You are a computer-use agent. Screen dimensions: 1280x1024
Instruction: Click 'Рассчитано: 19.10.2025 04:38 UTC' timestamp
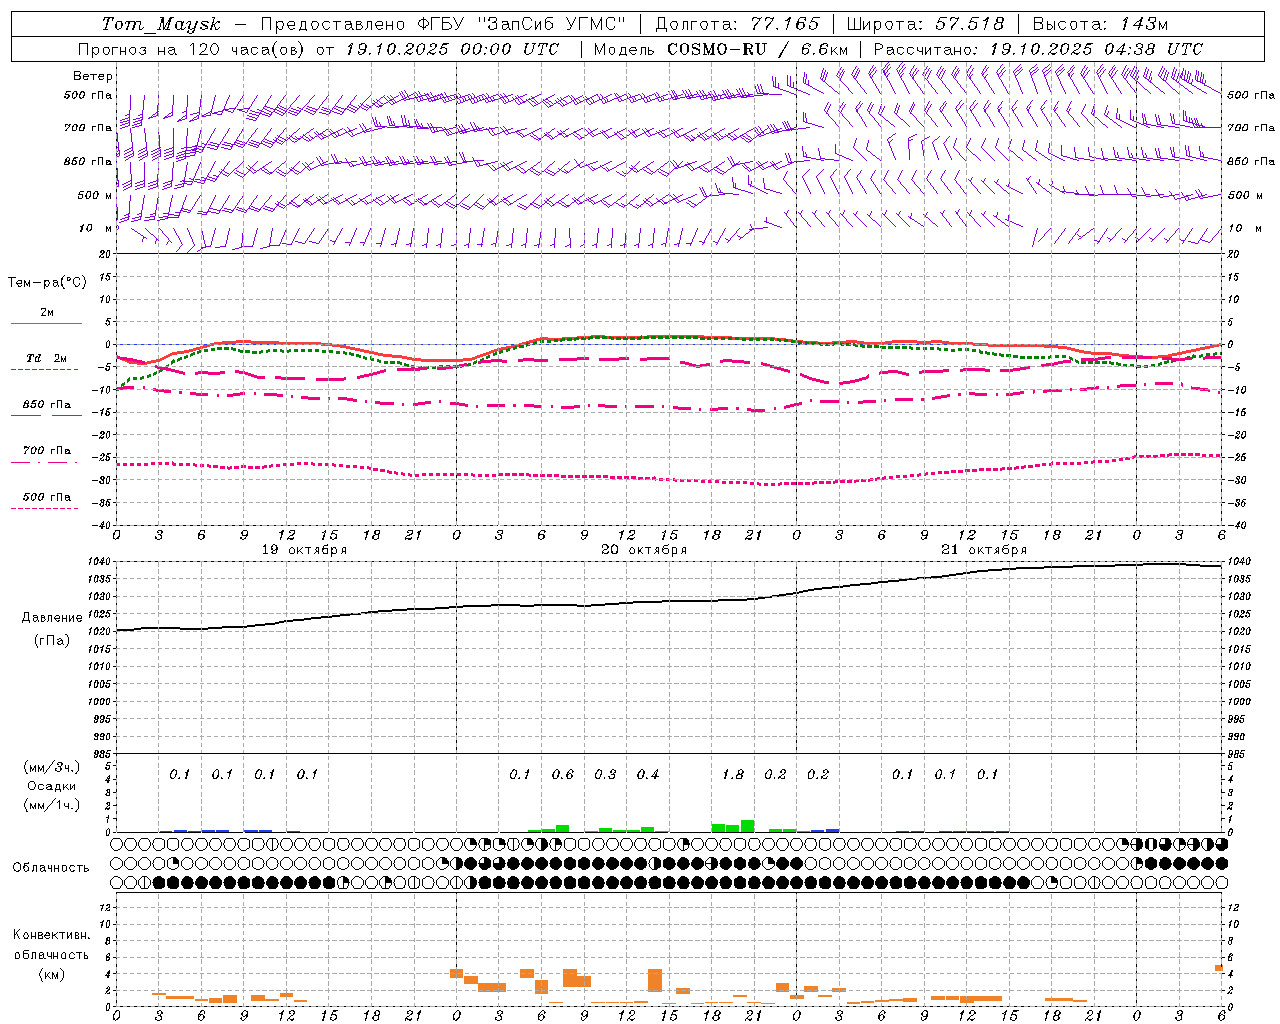click(1038, 49)
